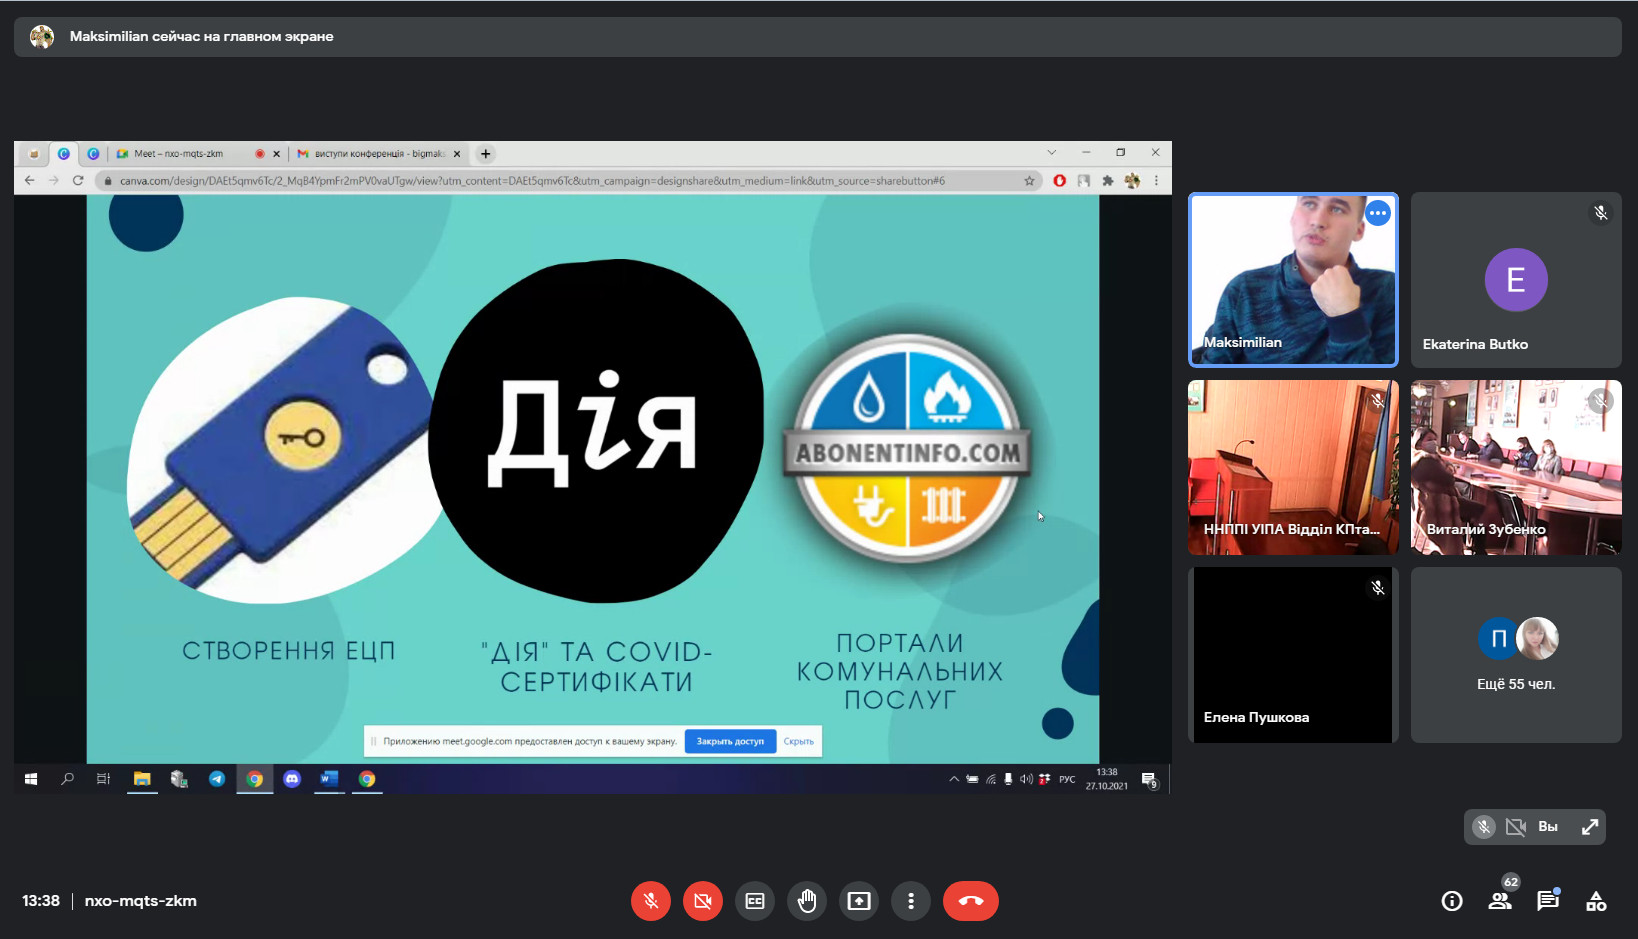This screenshot has height=939, width=1638.
Task: Open Telegram from the taskbar
Action: tap(217, 779)
